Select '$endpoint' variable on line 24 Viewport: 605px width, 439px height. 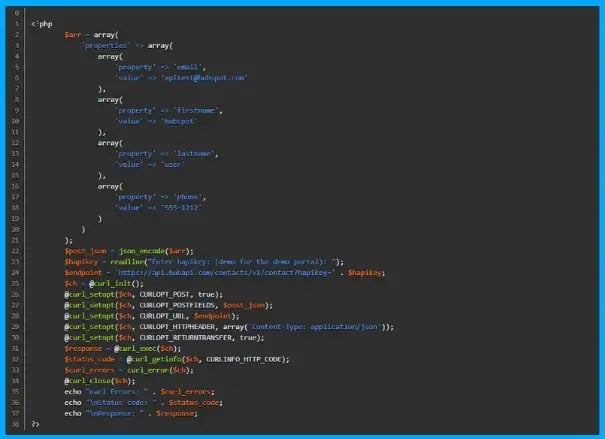tap(83, 273)
